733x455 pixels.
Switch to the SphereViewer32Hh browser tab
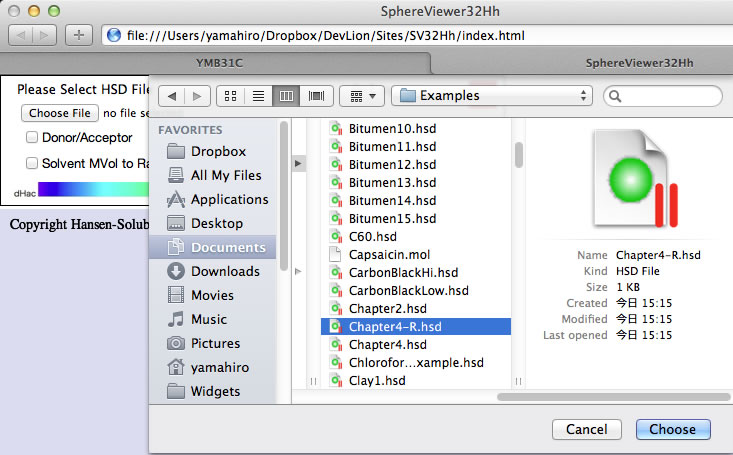(x=639, y=63)
